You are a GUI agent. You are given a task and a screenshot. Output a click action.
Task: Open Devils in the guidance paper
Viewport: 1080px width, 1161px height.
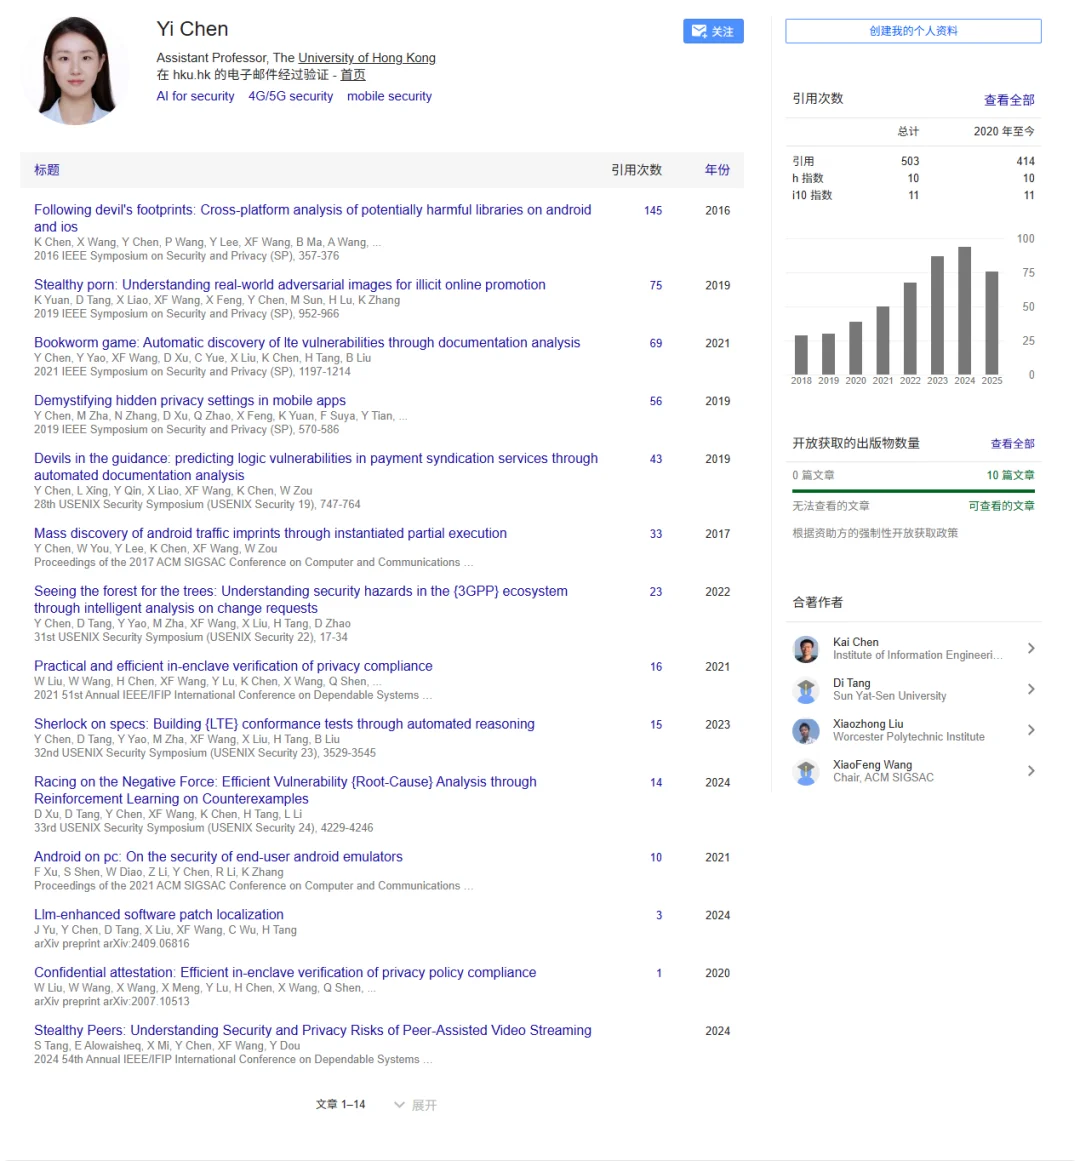pyautogui.click(x=315, y=466)
